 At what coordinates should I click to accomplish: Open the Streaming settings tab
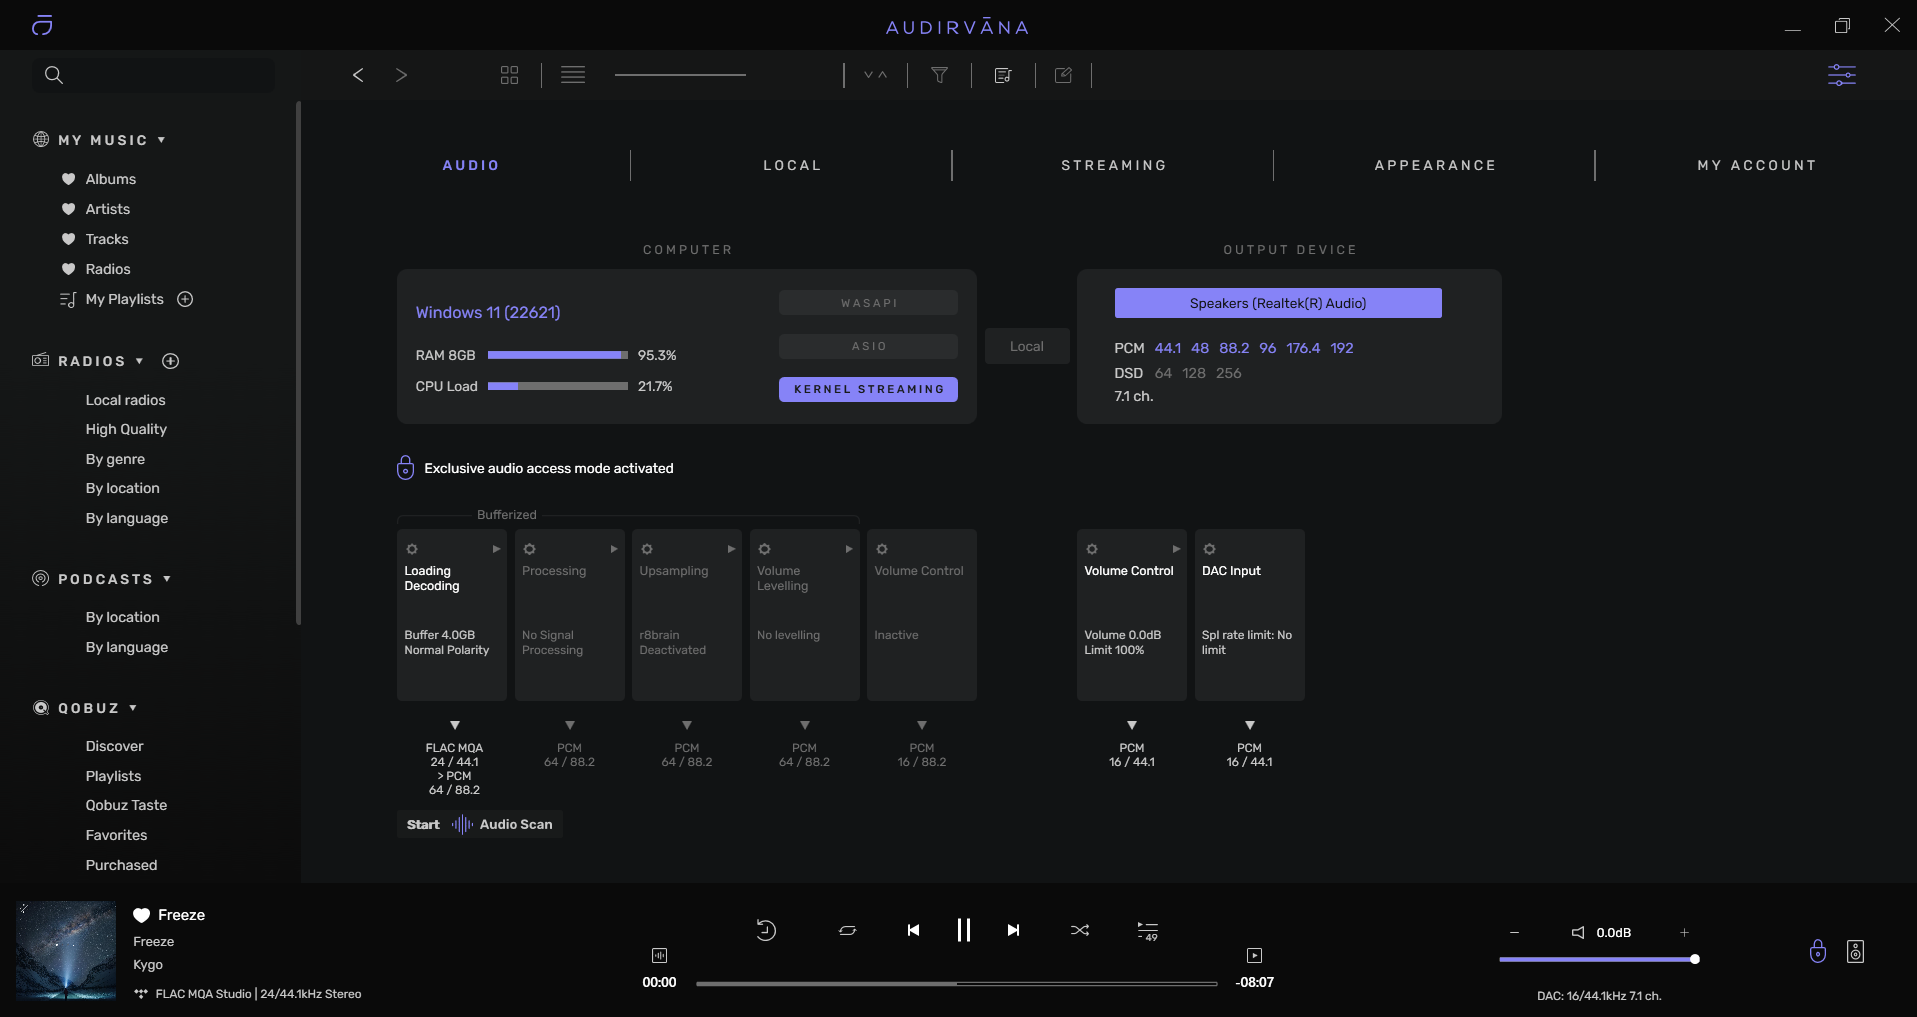(x=1114, y=165)
